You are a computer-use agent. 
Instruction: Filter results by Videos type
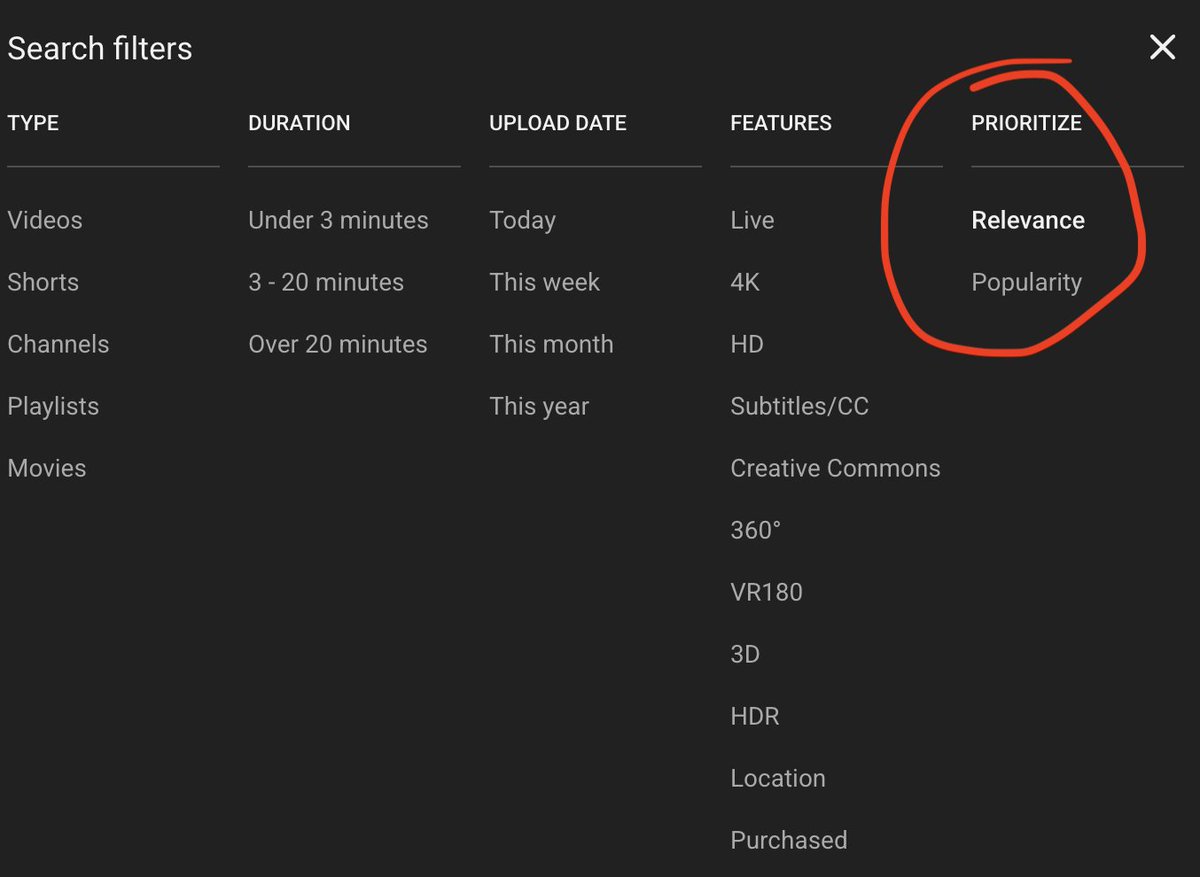[45, 220]
